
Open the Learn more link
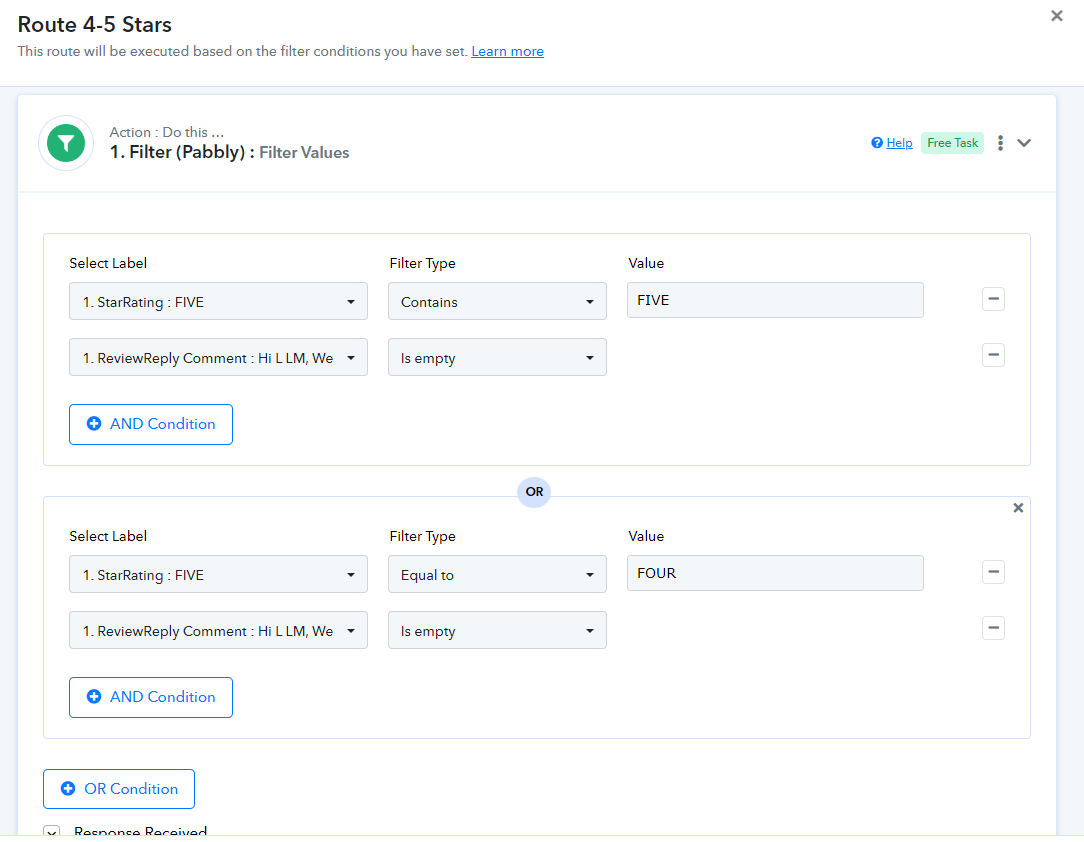(x=507, y=51)
